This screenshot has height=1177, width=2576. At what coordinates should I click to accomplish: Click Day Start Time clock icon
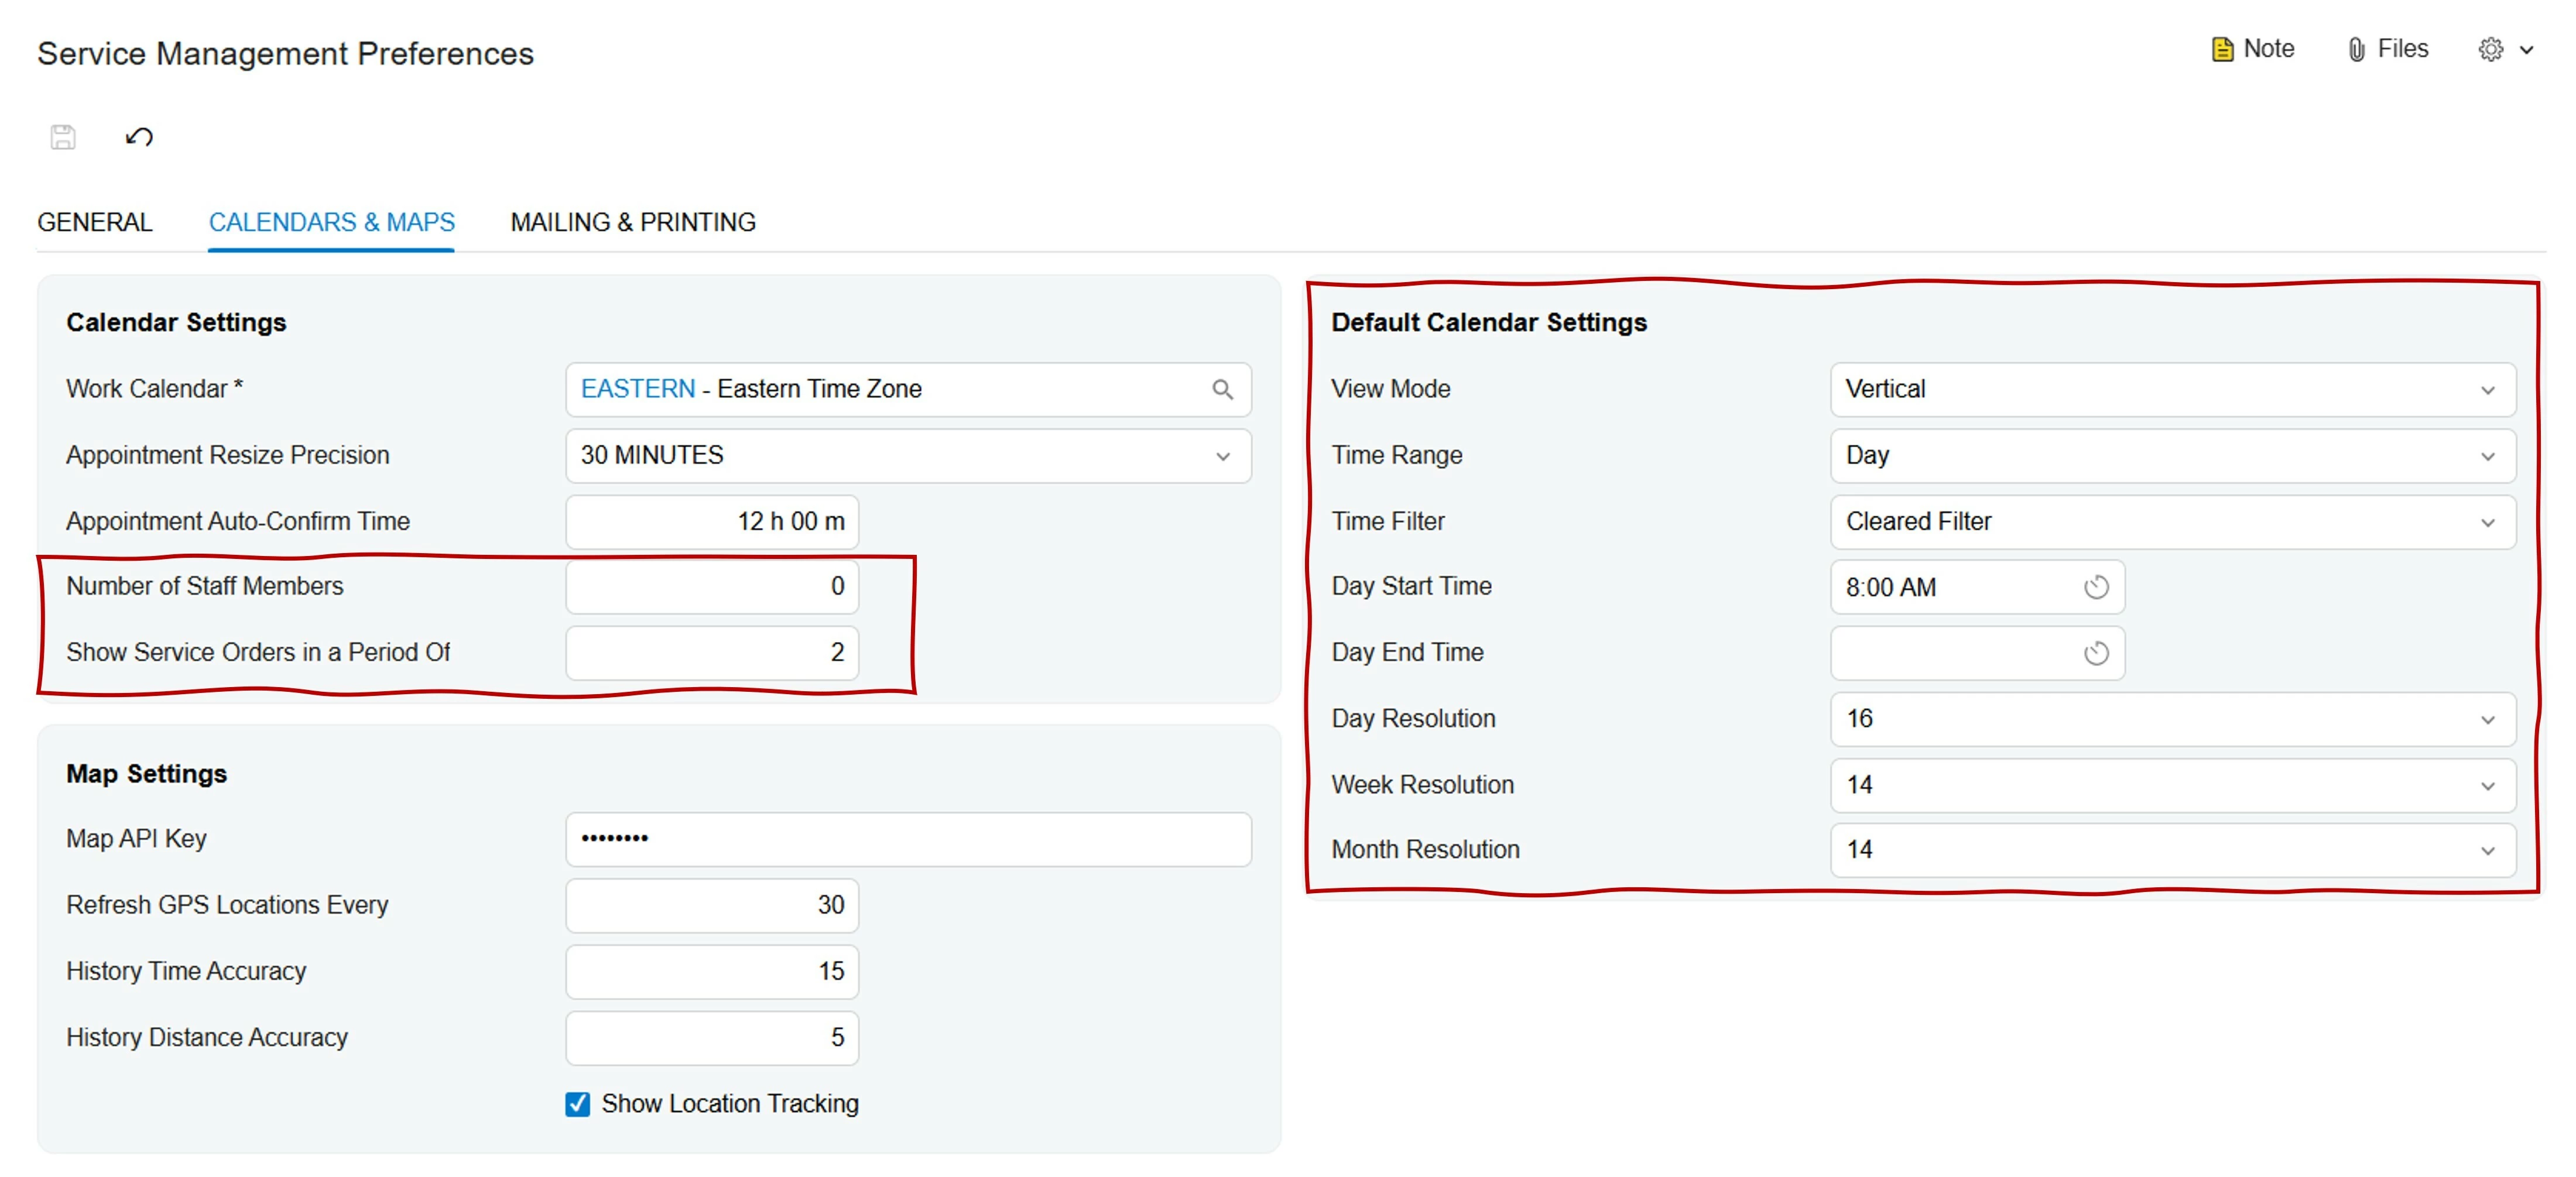[2096, 588]
